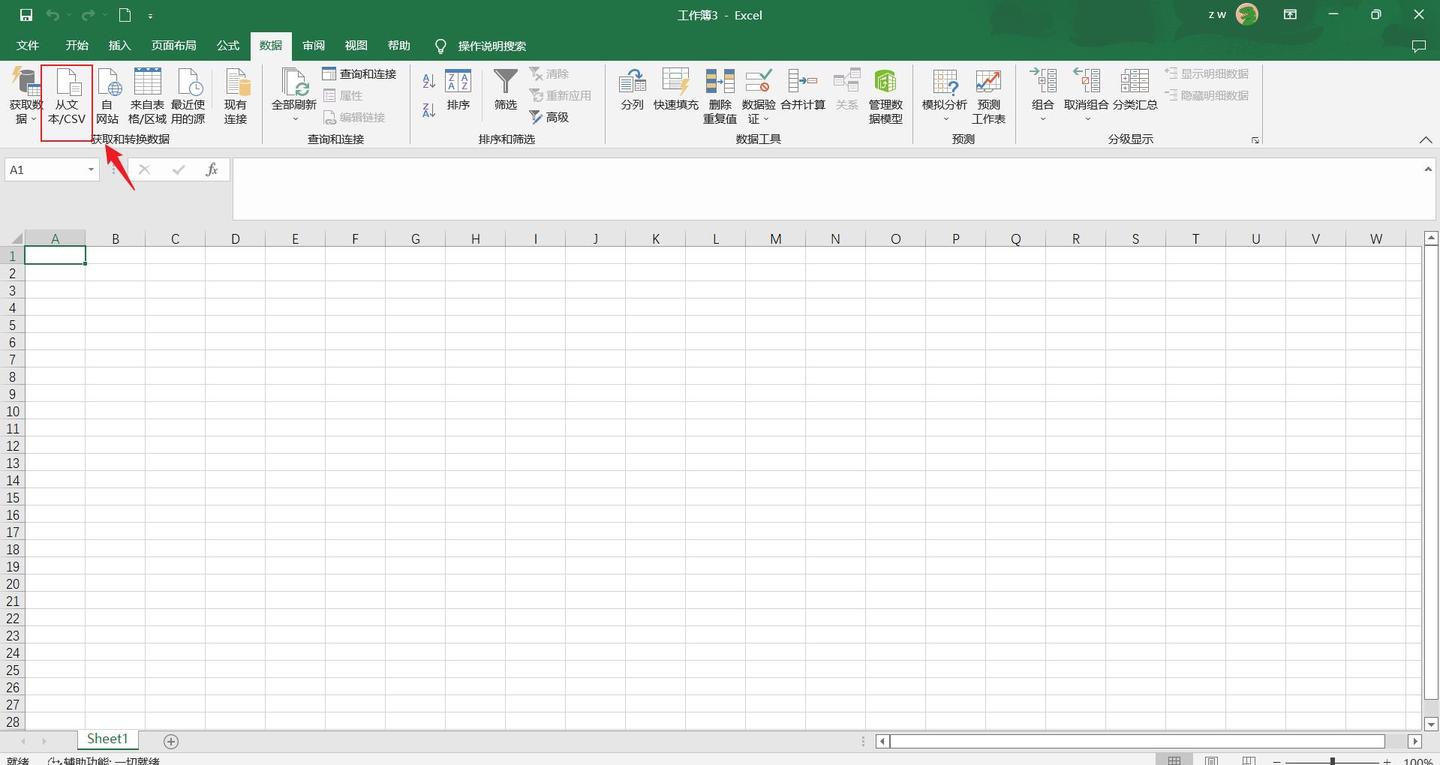Open the 文件 menu

(27, 45)
